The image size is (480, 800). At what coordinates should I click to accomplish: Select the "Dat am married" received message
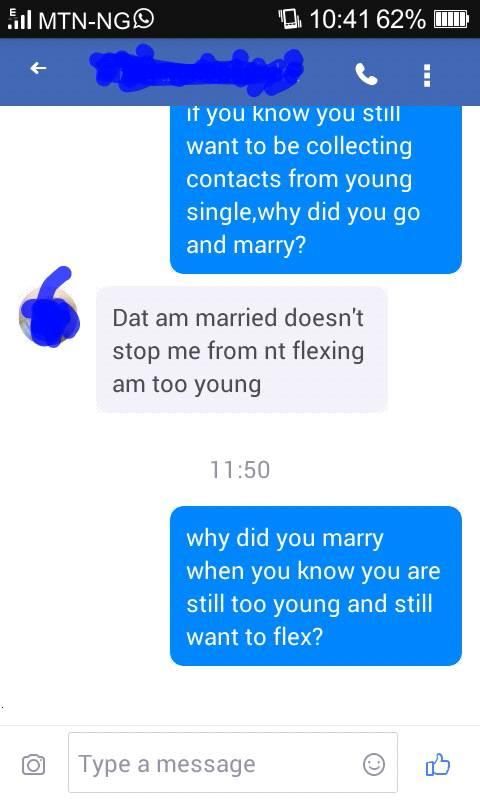tap(242, 349)
